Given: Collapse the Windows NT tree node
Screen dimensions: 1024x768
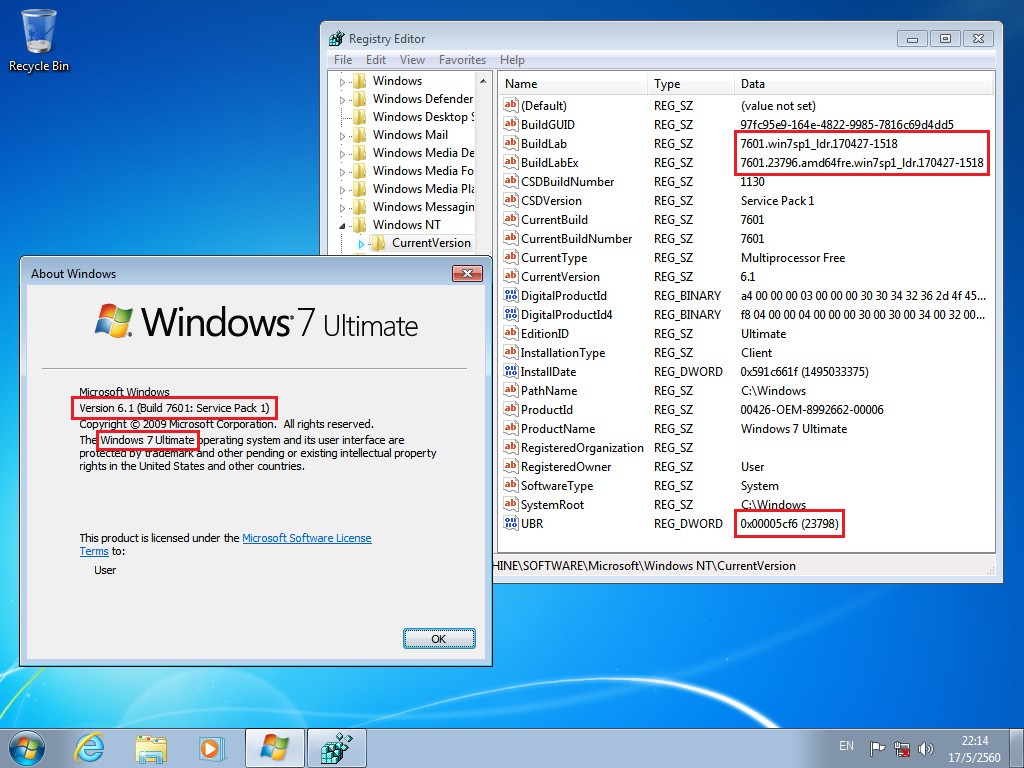Looking at the screenshot, I should click(x=342, y=225).
